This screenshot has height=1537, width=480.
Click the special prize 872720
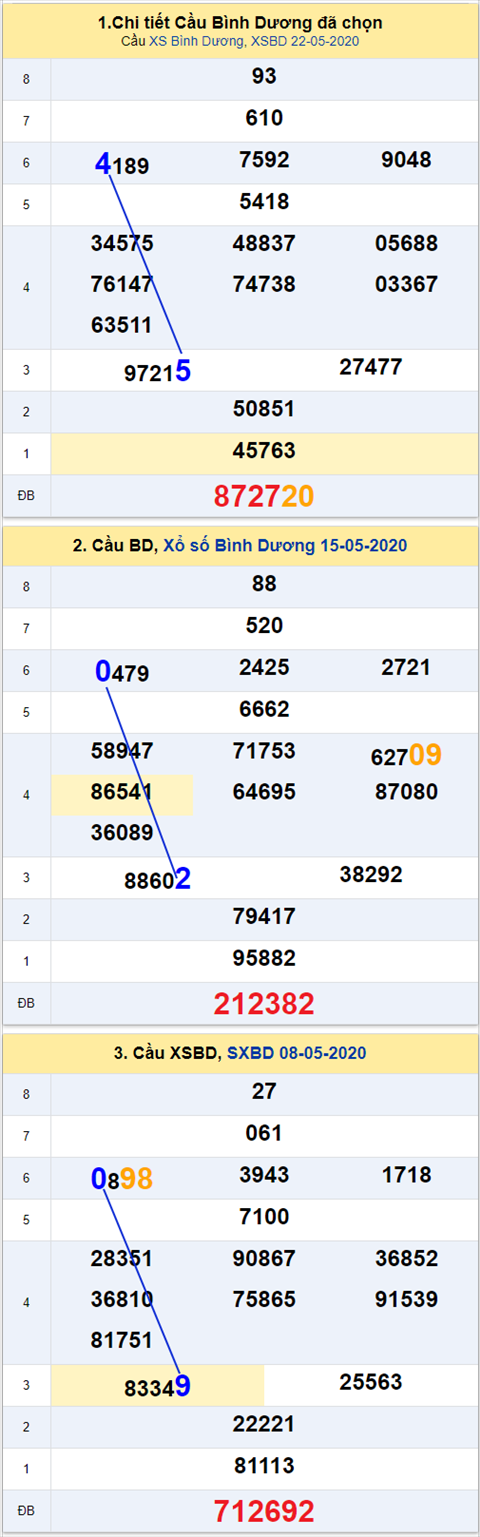(264, 495)
